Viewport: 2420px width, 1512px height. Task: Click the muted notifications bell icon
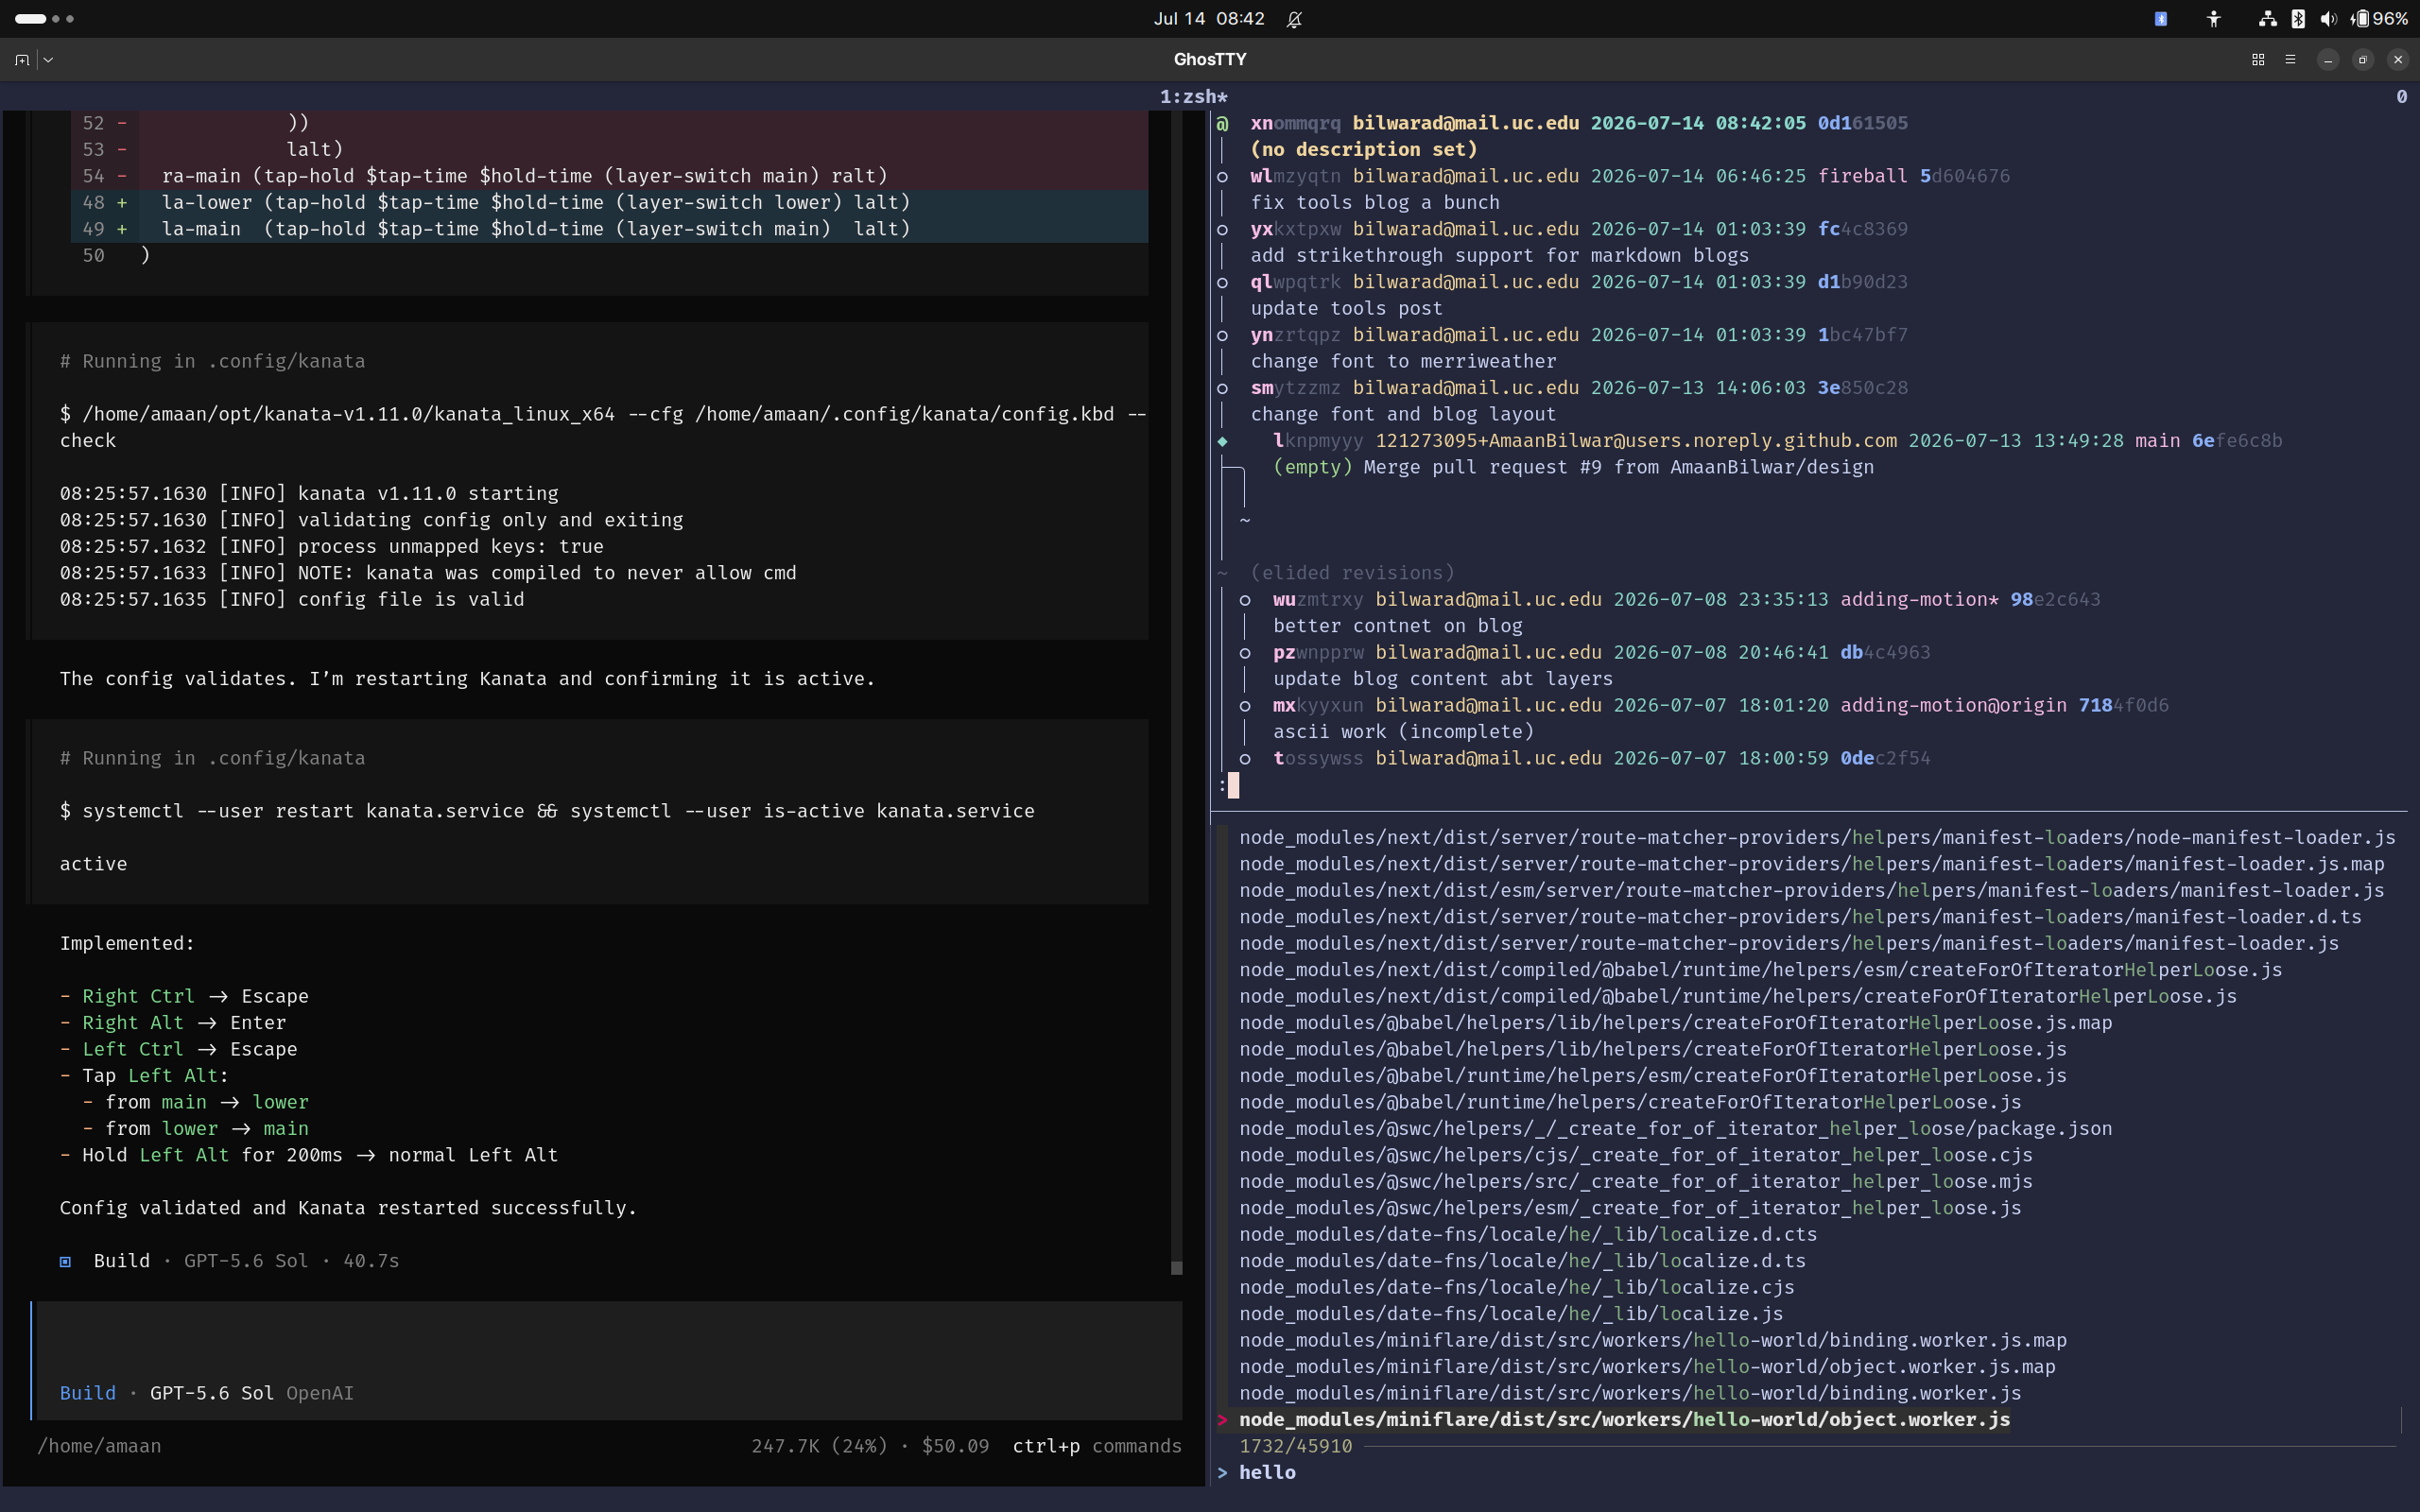(1294, 19)
